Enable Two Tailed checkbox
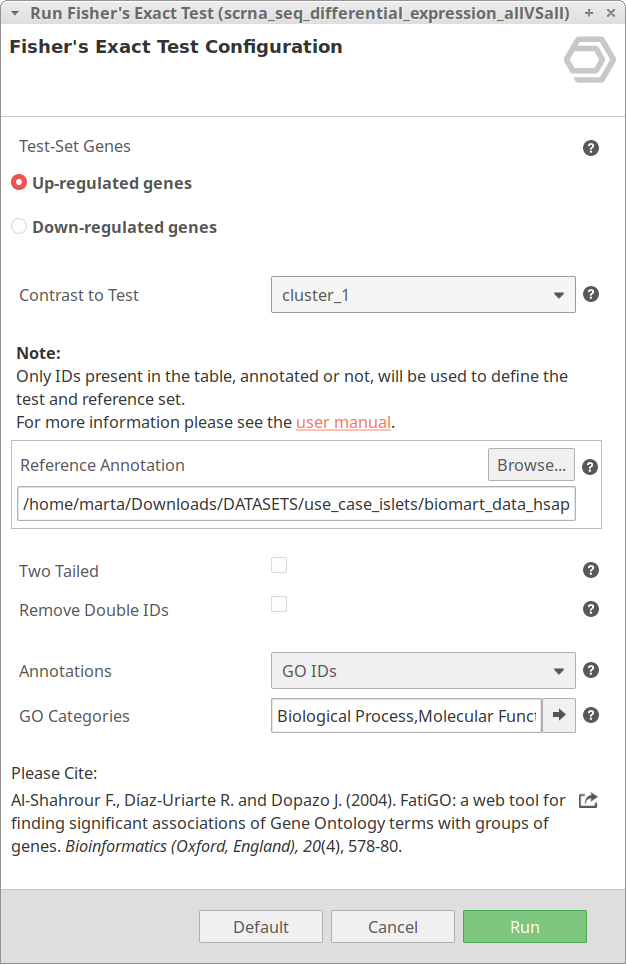Screen dimensions: 626x964 pyautogui.click(x=279, y=565)
